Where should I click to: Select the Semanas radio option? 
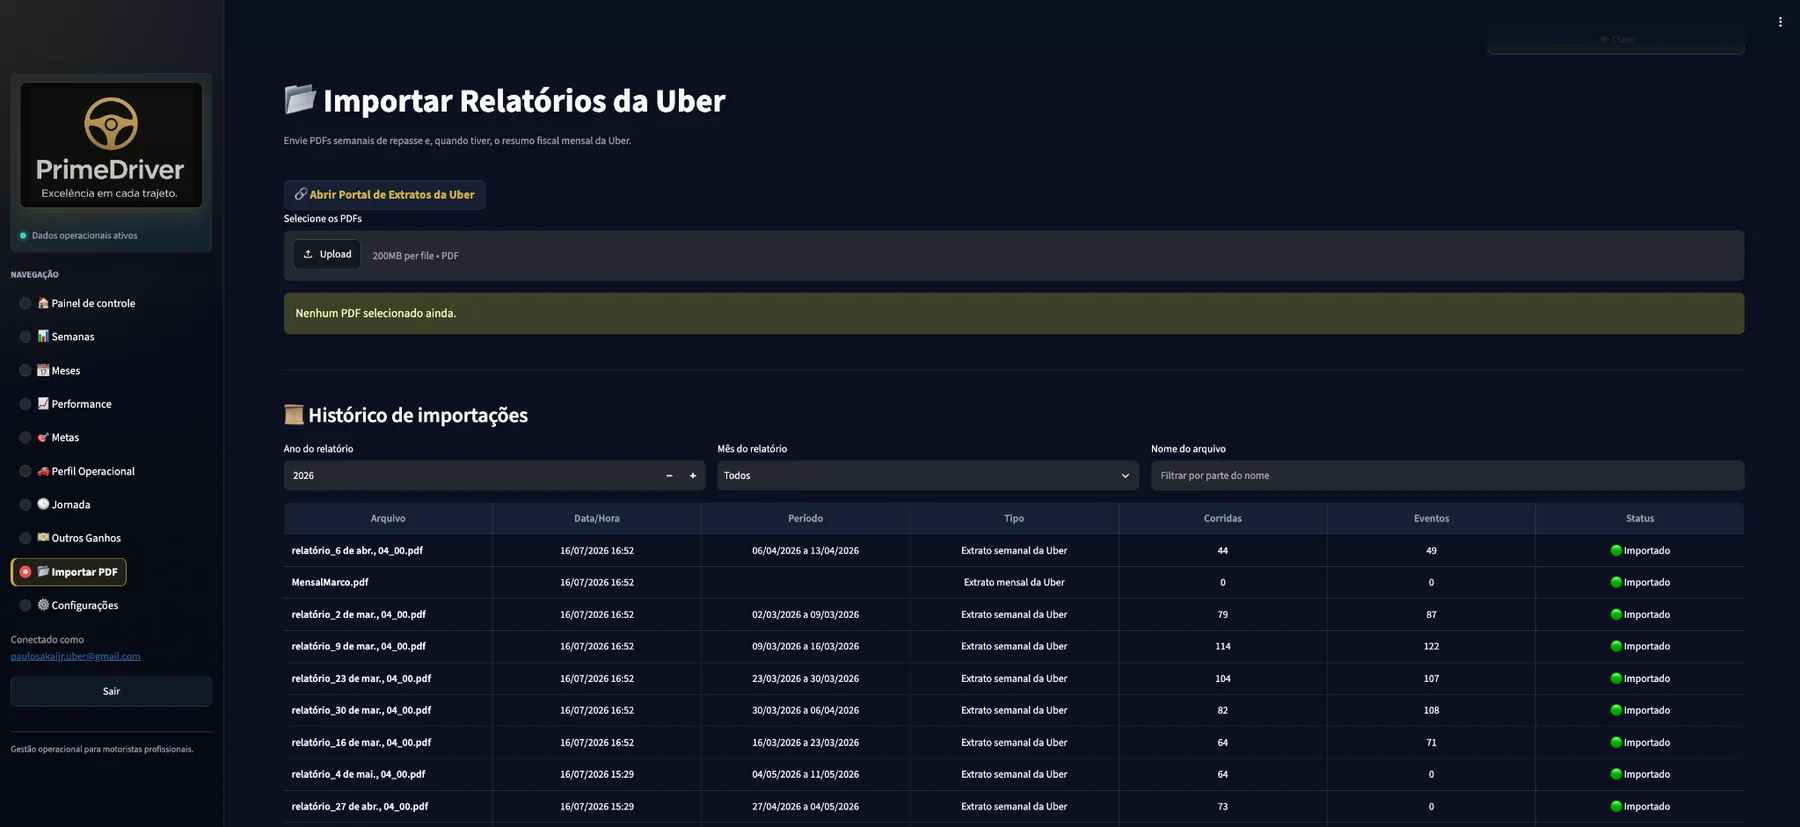[x=25, y=337]
